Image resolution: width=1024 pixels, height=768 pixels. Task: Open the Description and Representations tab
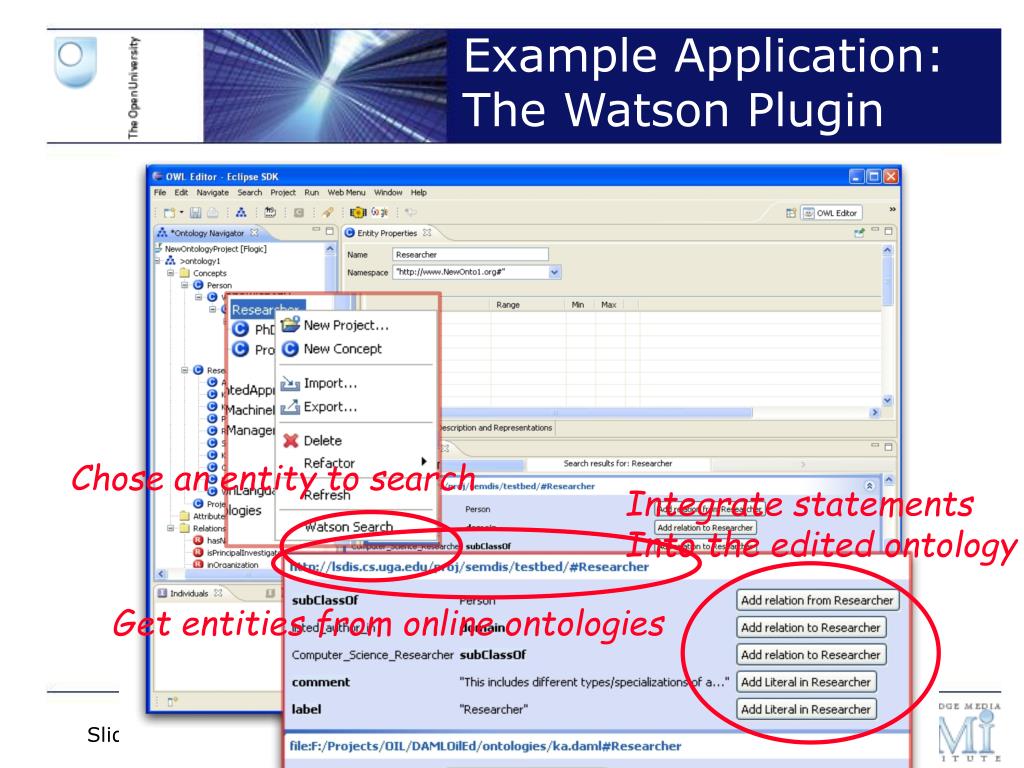coord(496,428)
